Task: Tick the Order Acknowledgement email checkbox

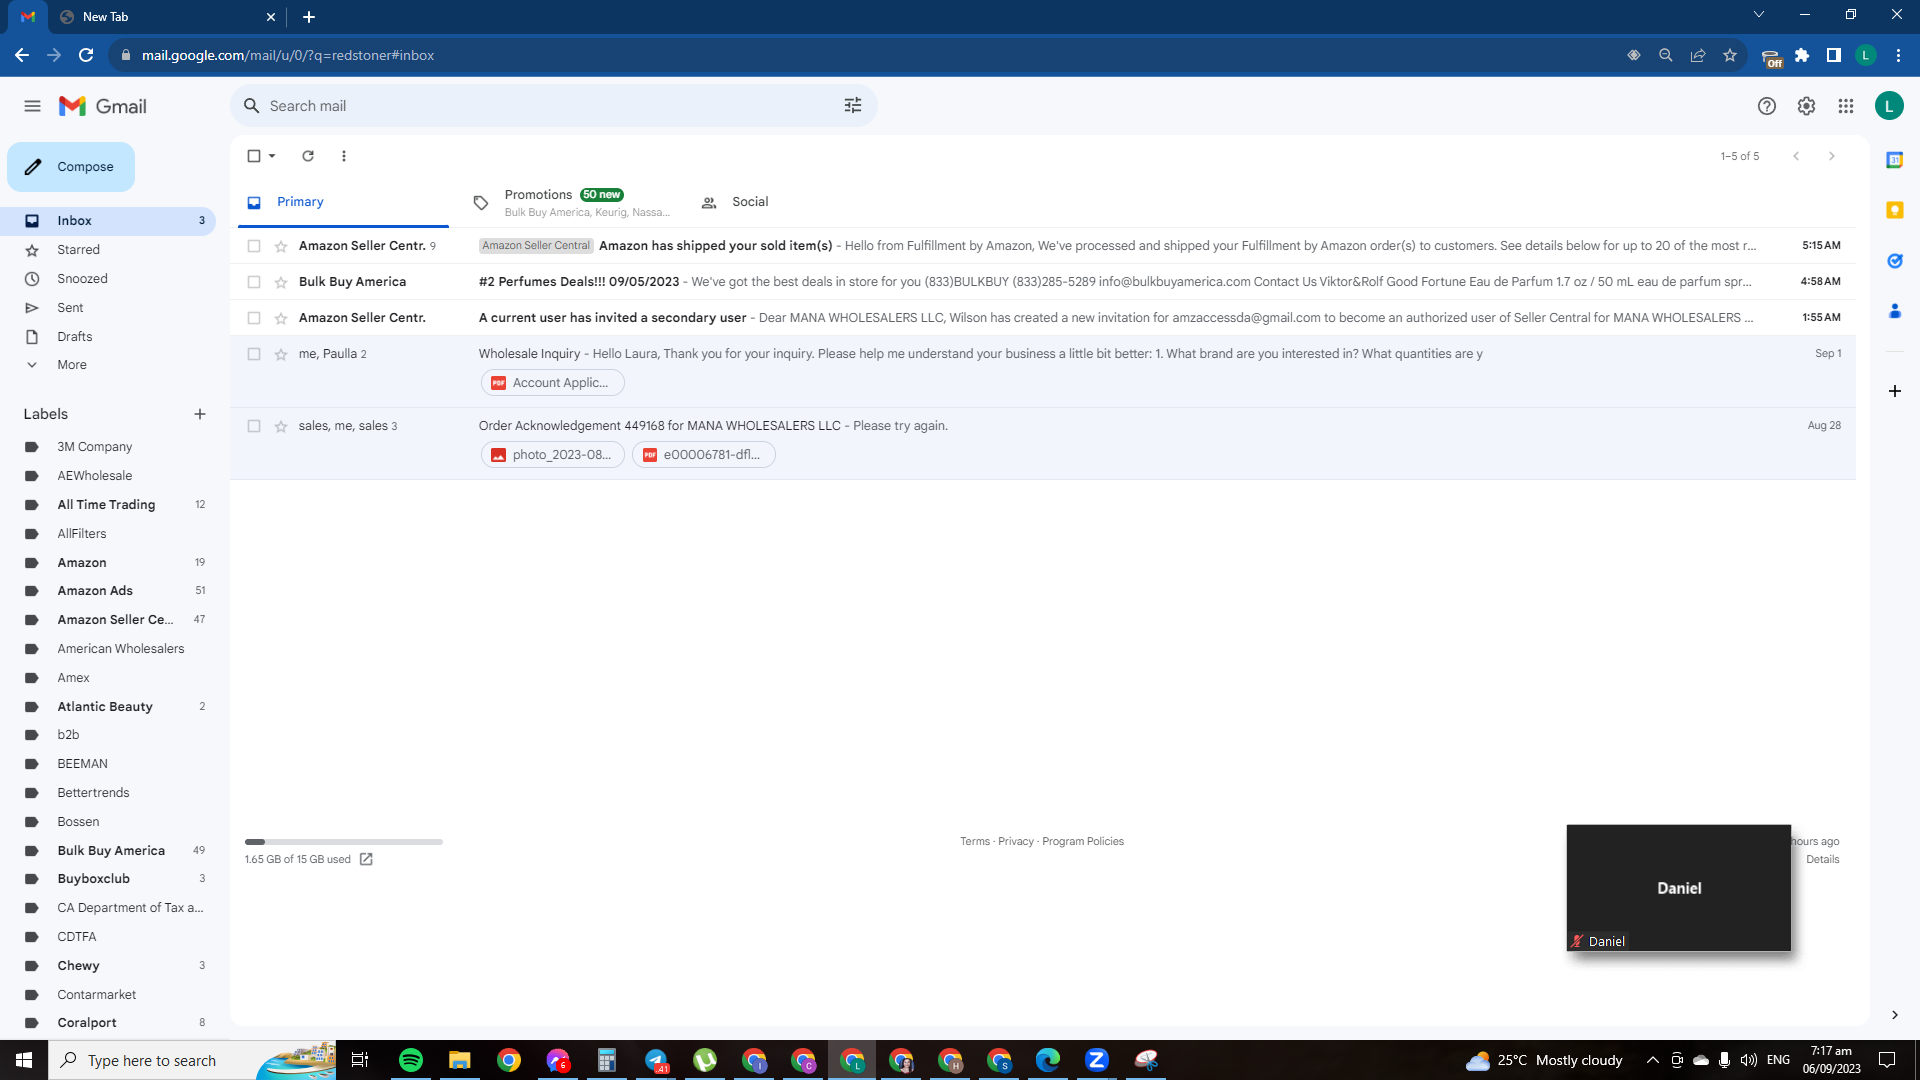Action: (254, 426)
